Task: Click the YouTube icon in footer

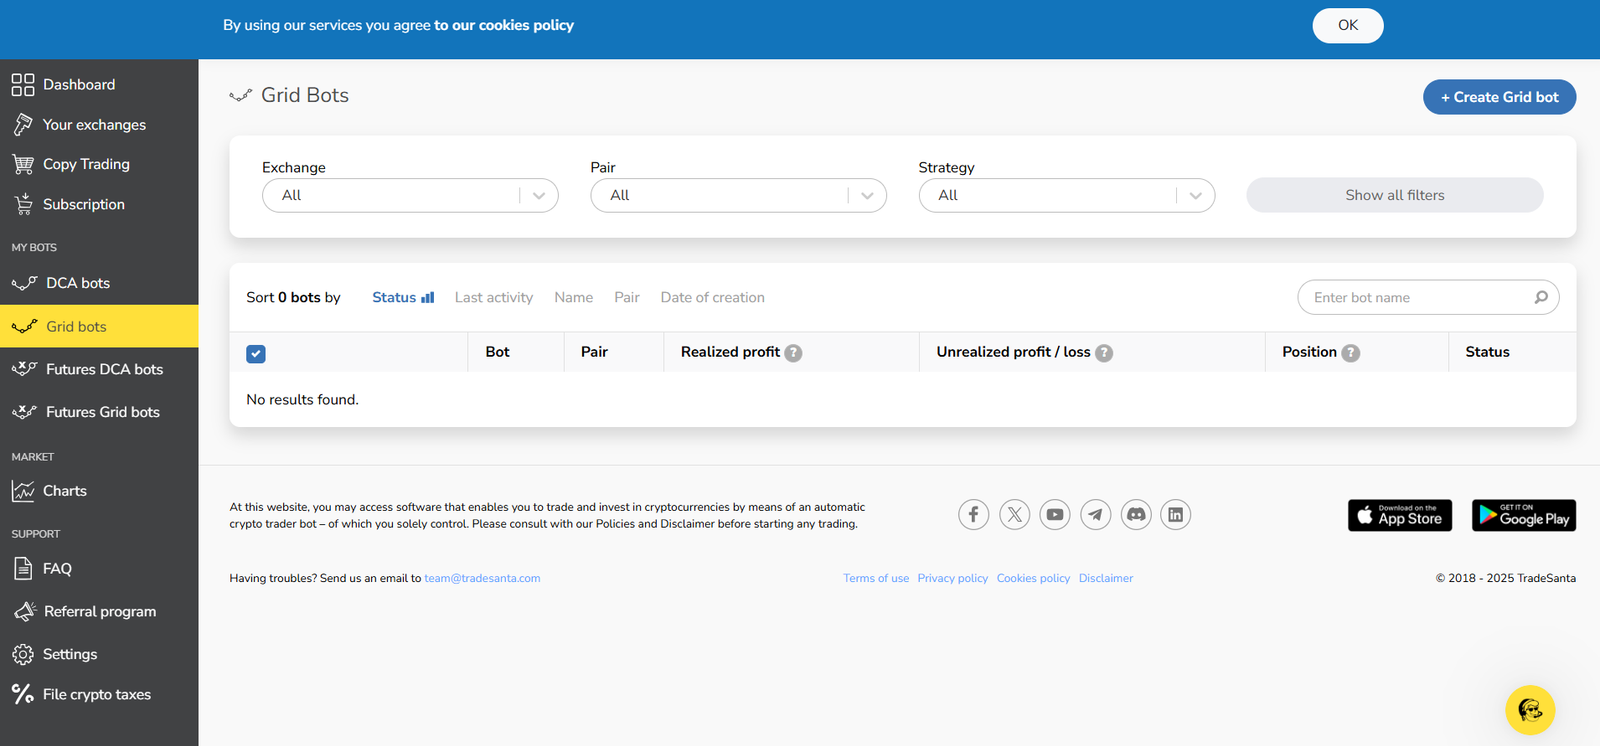Action: coord(1054,515)
